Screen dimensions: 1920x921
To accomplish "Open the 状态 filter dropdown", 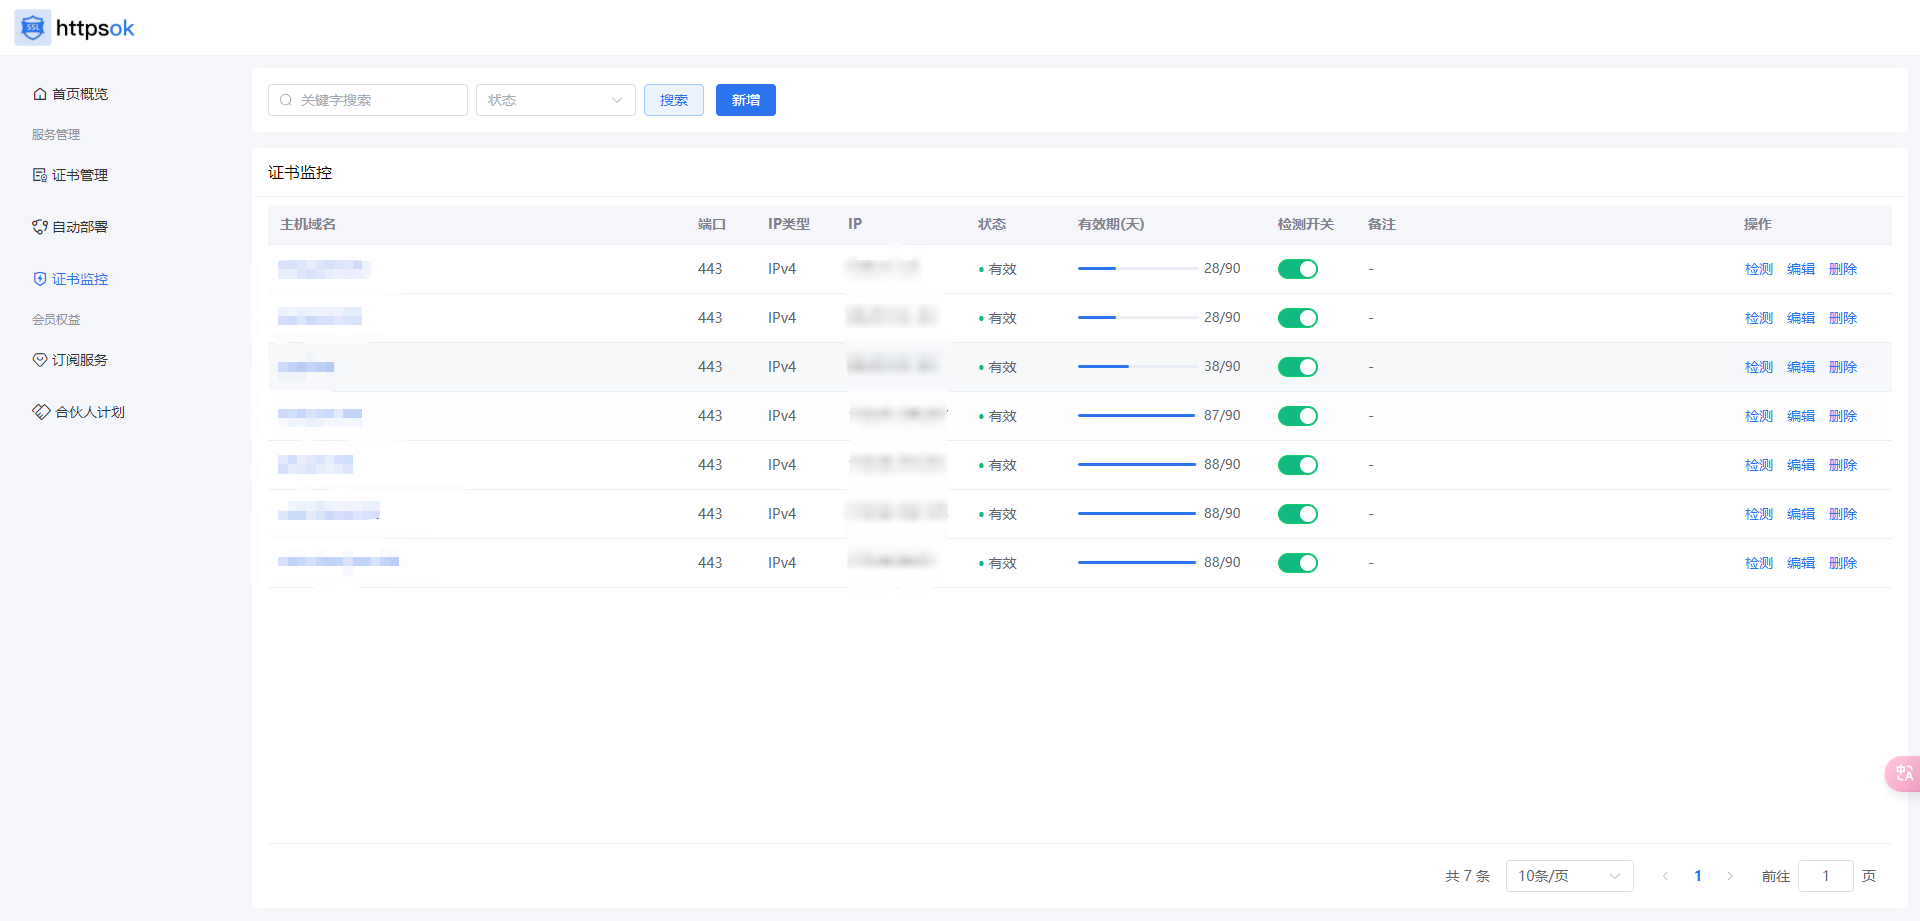I will pos(556,100).
